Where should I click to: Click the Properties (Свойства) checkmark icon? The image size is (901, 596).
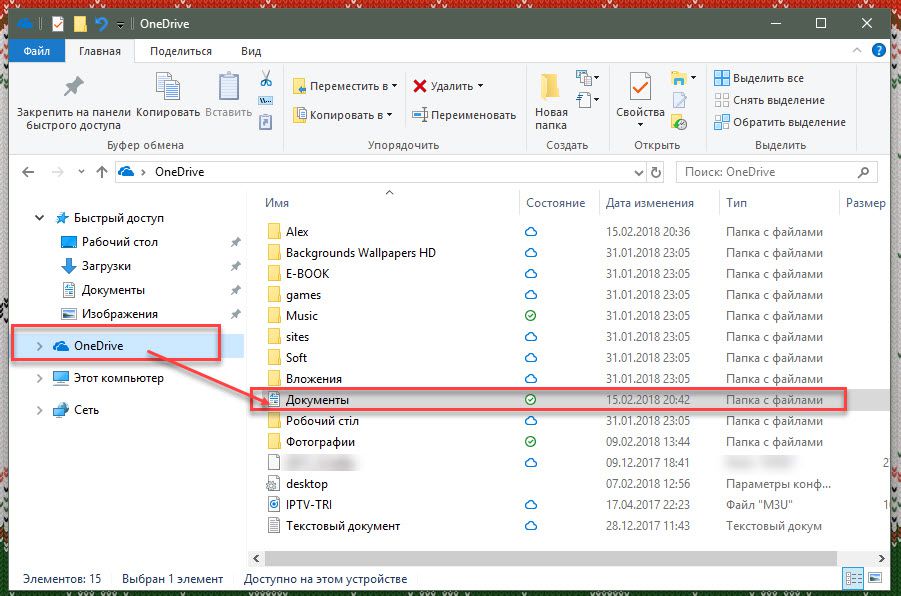click(x=640, y=88)
